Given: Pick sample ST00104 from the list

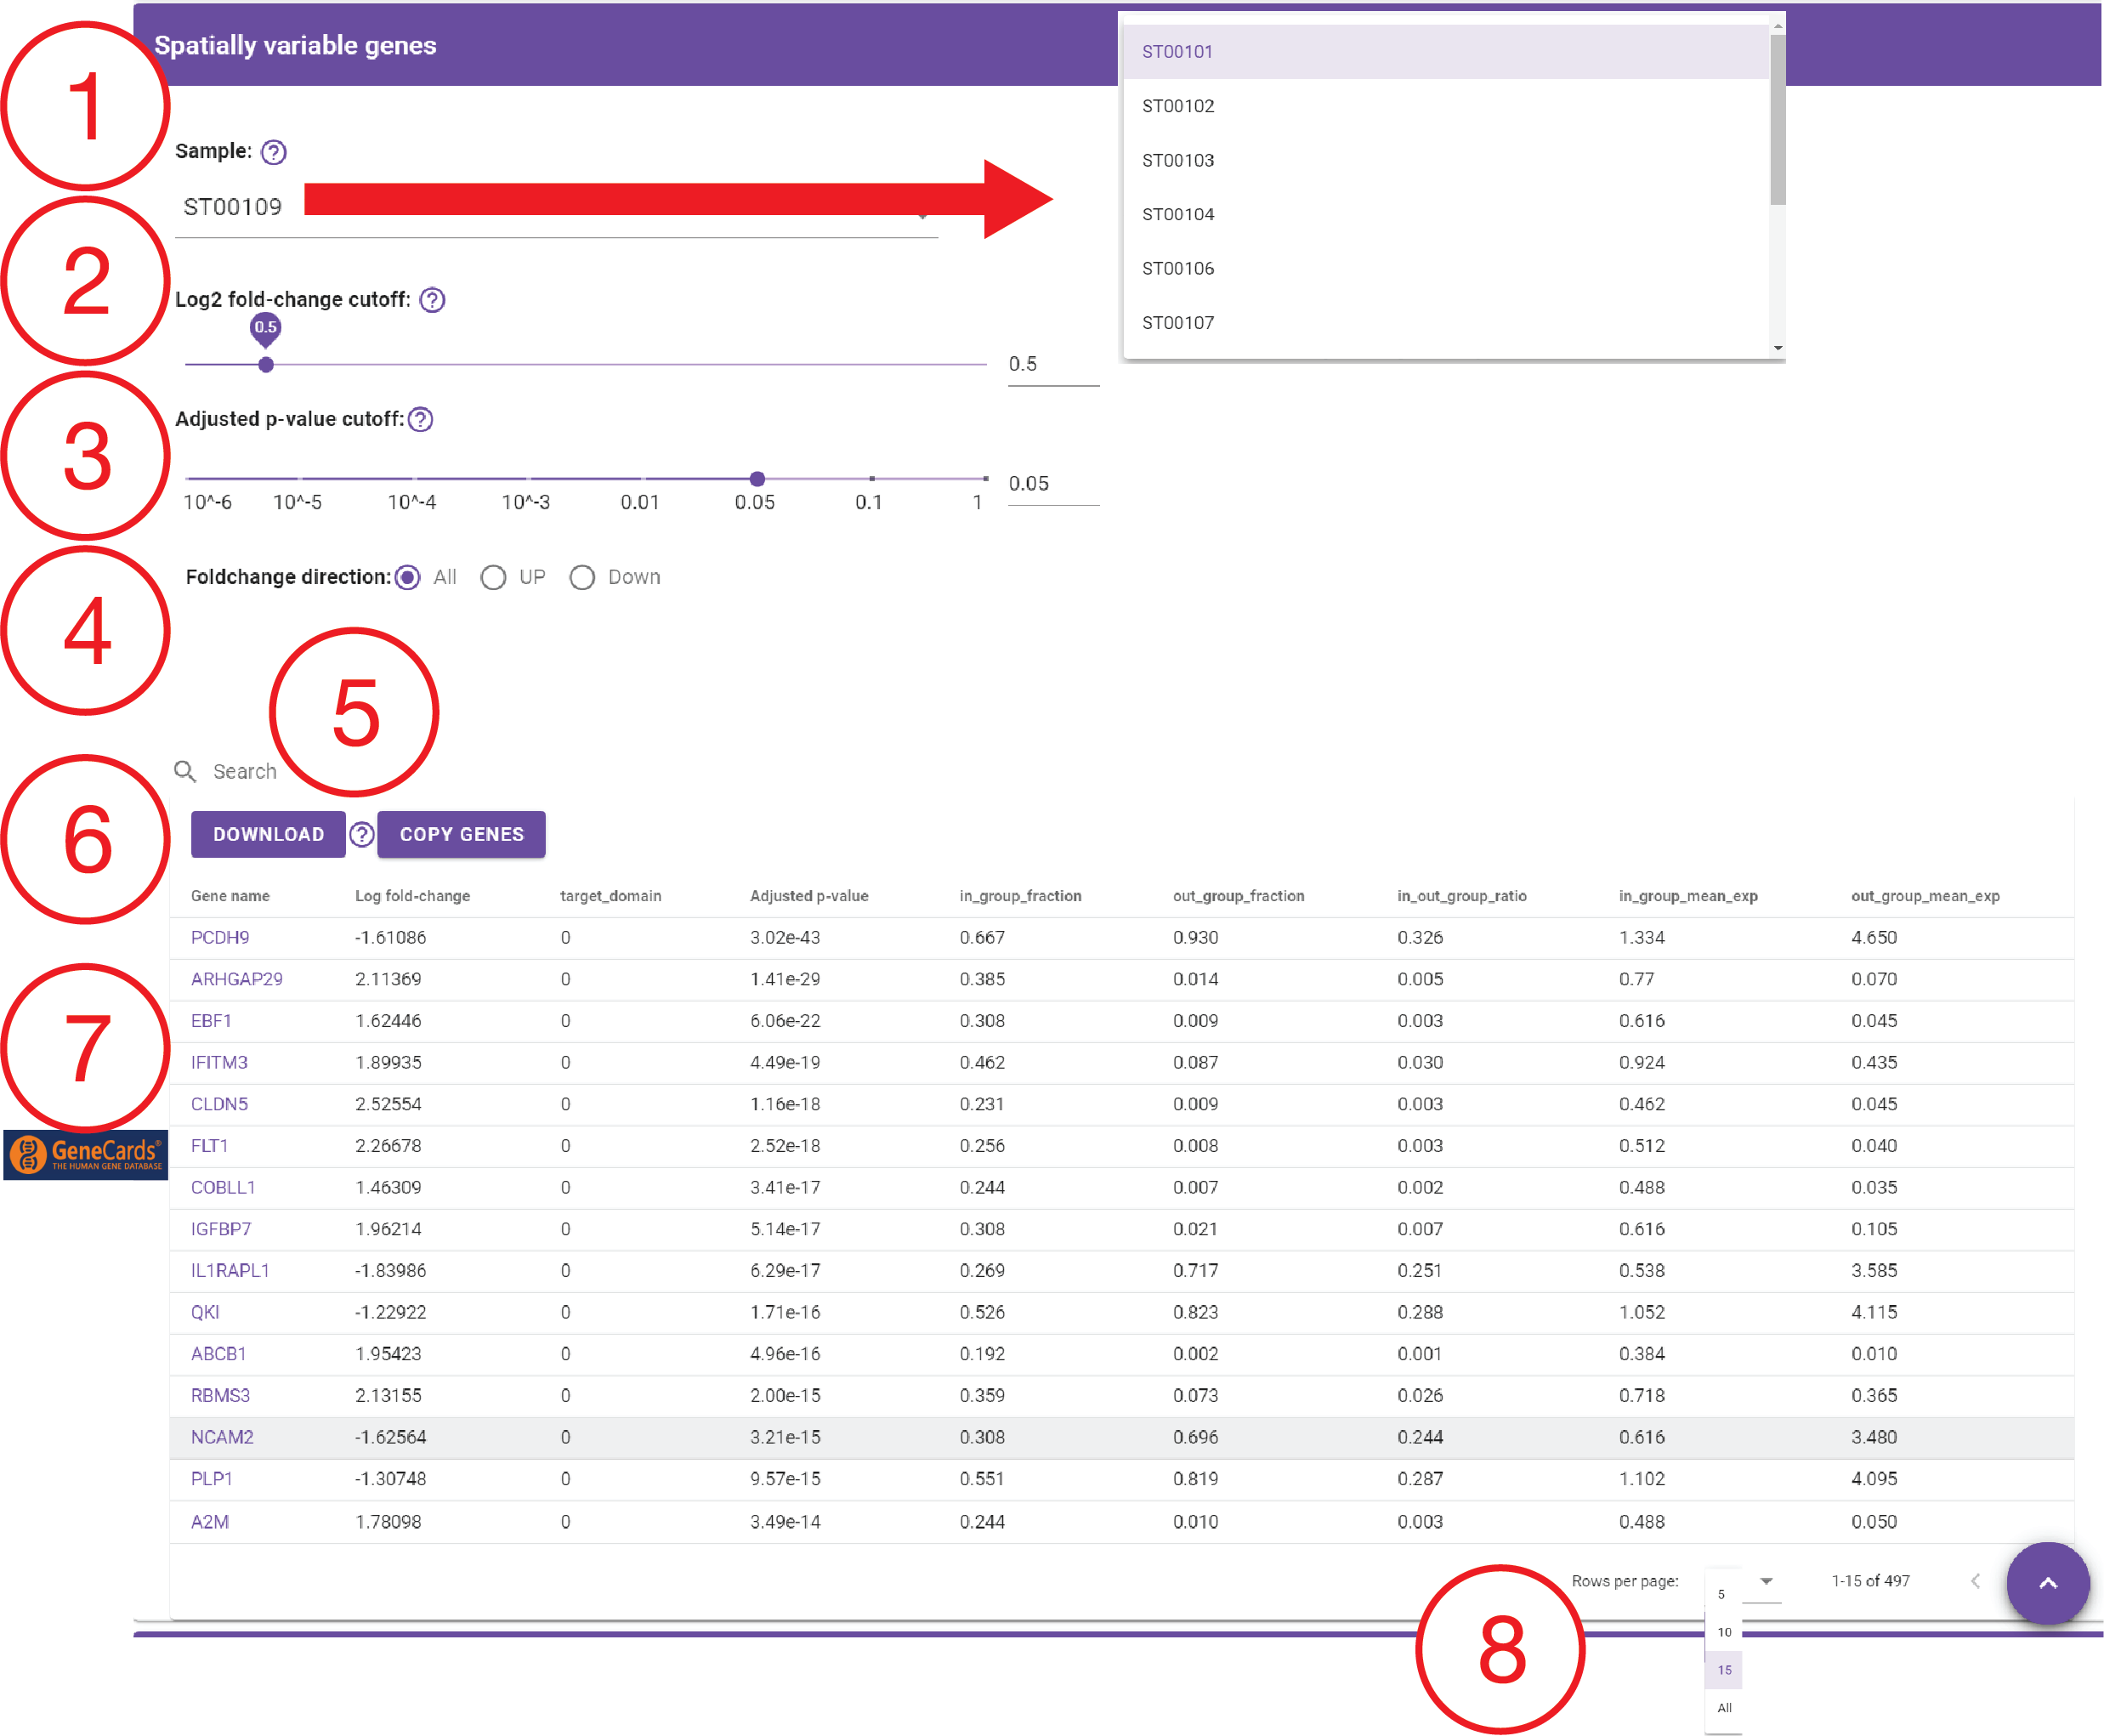Looking at the screenshot, I should pos(1446,214).
